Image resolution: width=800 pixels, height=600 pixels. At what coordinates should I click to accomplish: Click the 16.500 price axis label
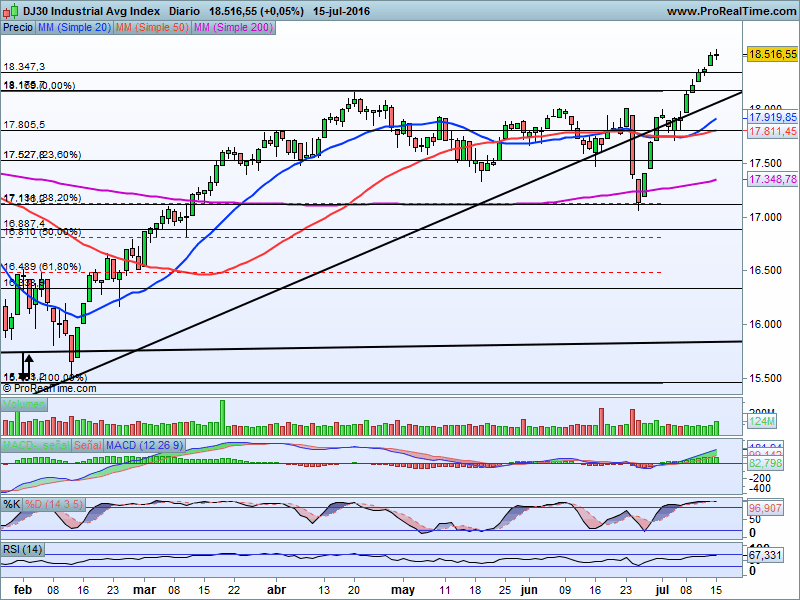pyautogui.click(x=765, y=270)
